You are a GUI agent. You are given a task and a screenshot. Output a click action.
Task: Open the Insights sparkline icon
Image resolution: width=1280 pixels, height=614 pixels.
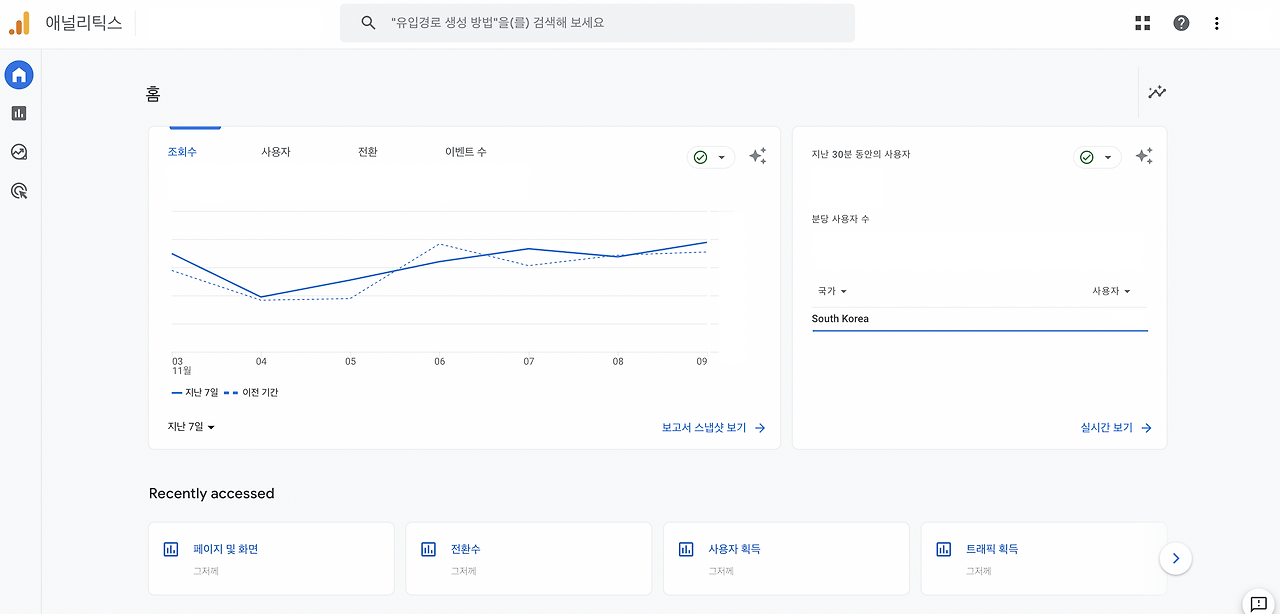(x=1157, y=92)
